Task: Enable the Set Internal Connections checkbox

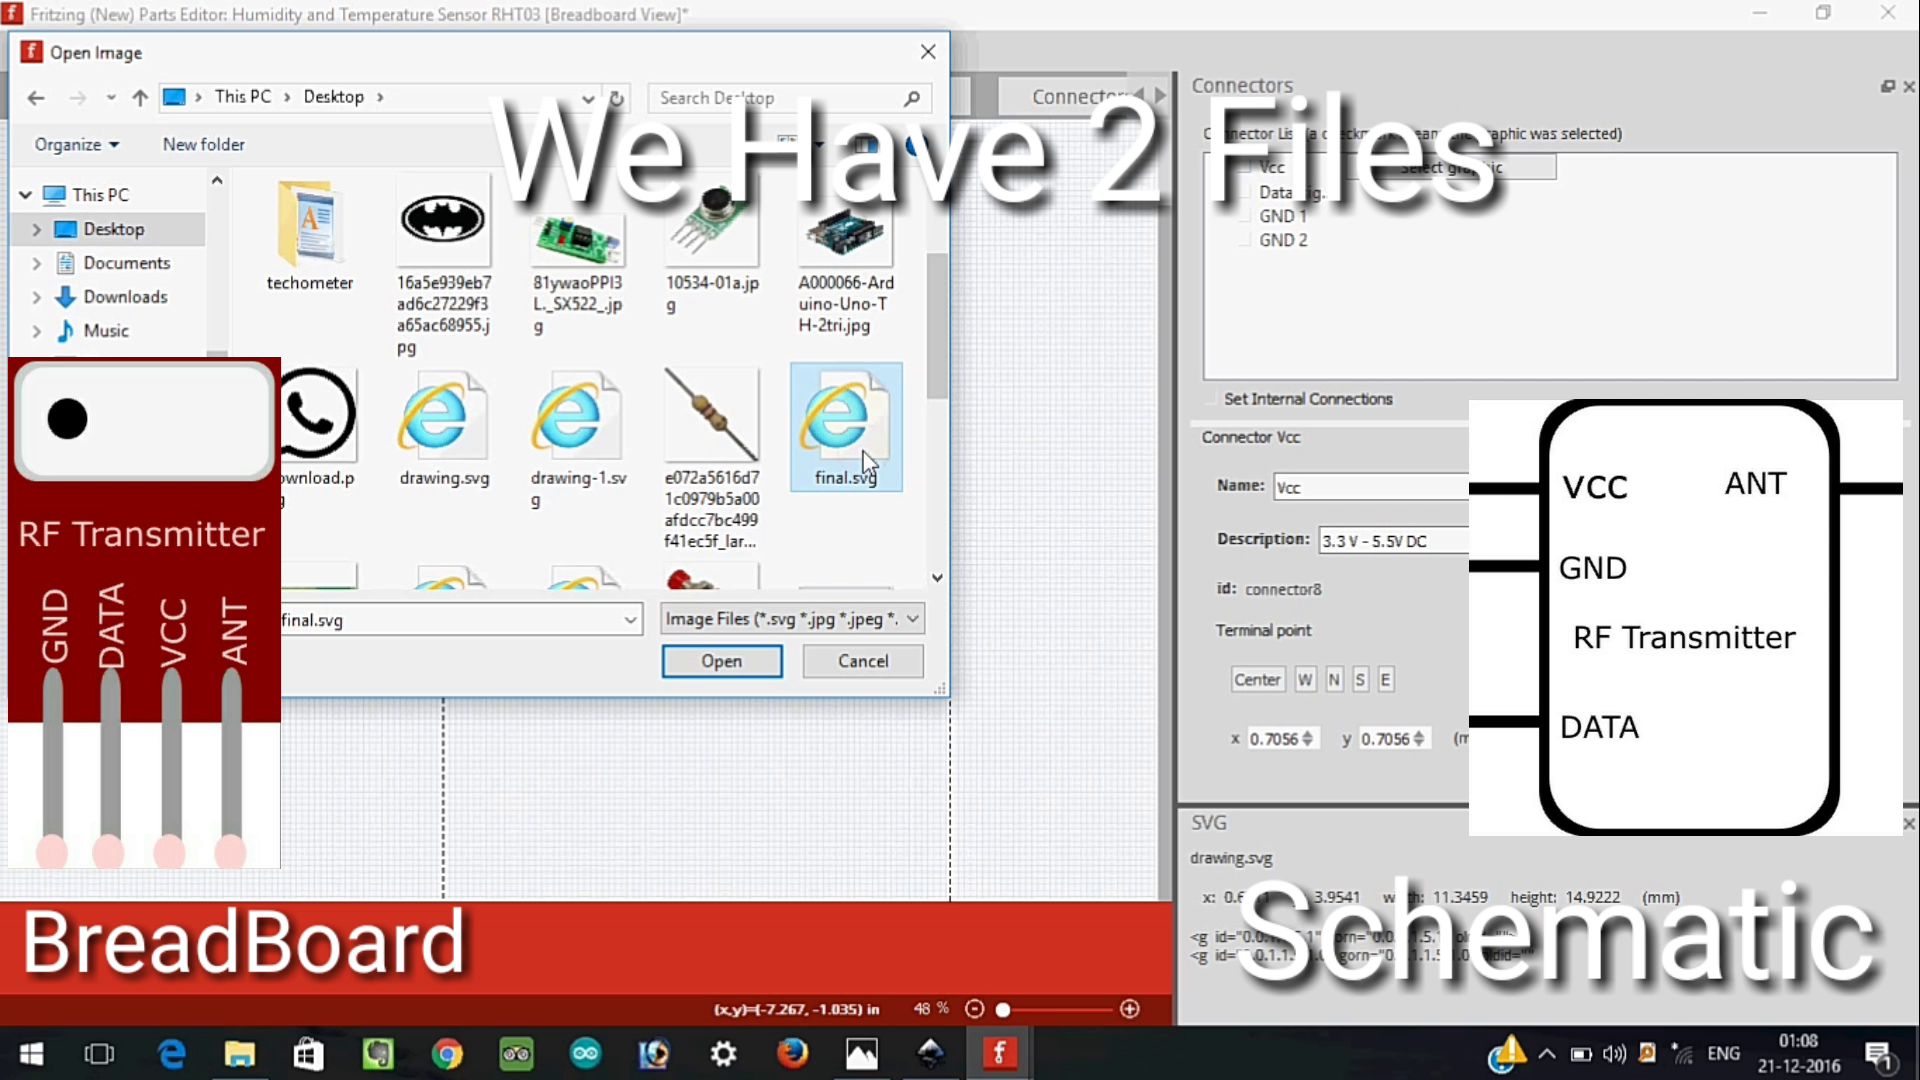Action: pos(1210,399)
